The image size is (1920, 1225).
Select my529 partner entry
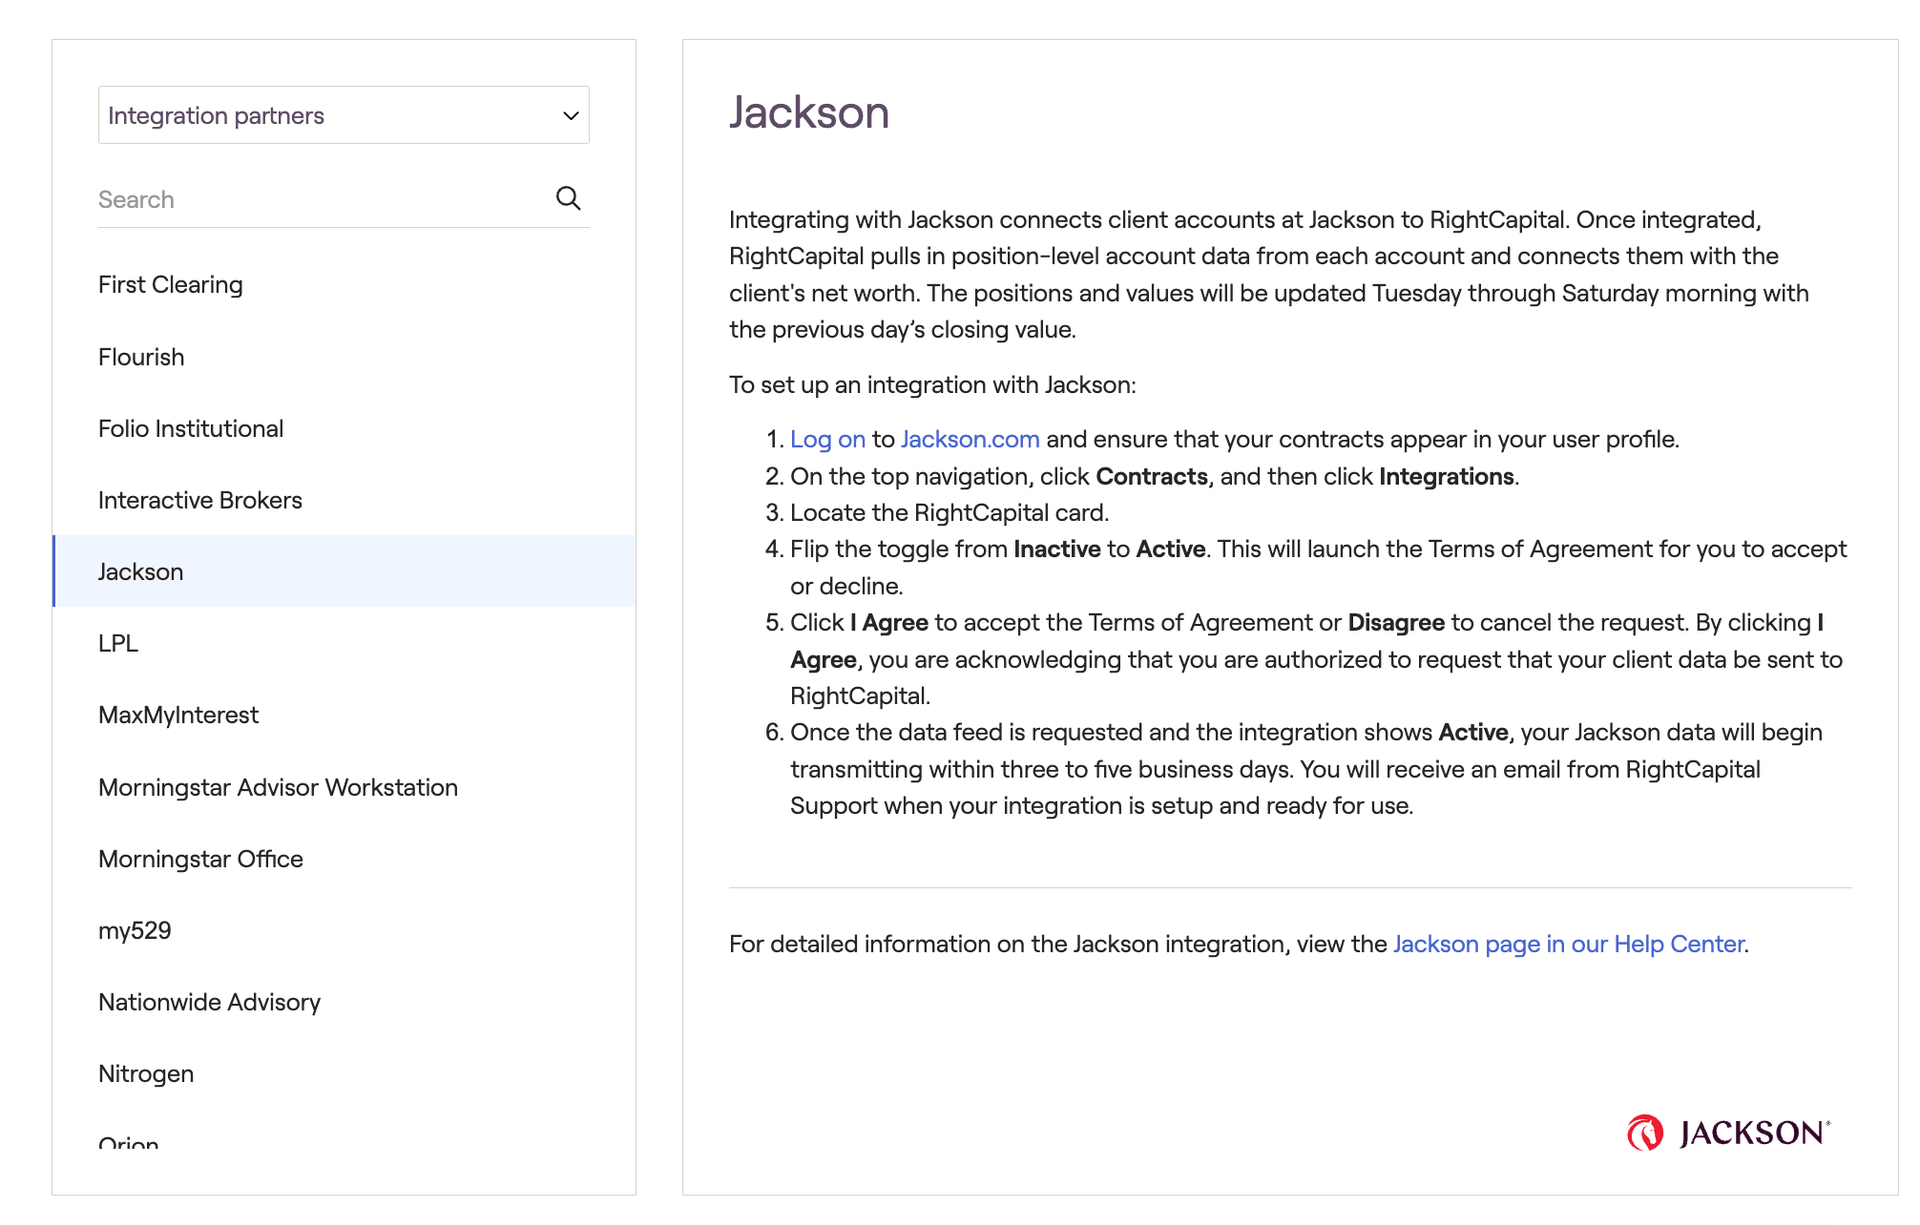pos(135,931)
